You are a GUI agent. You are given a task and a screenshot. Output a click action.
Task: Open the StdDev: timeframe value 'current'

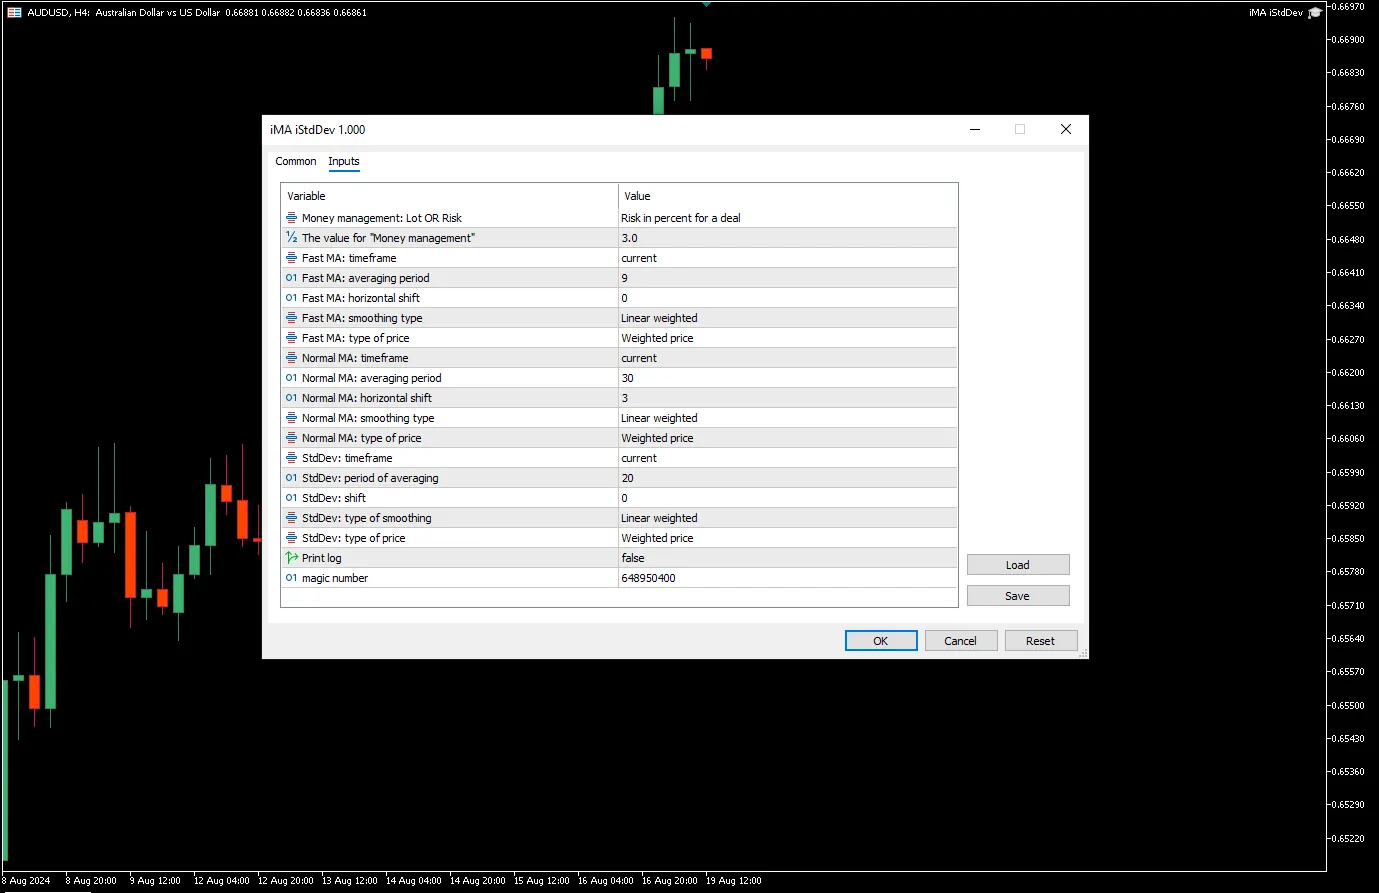[x=788, y=458]
